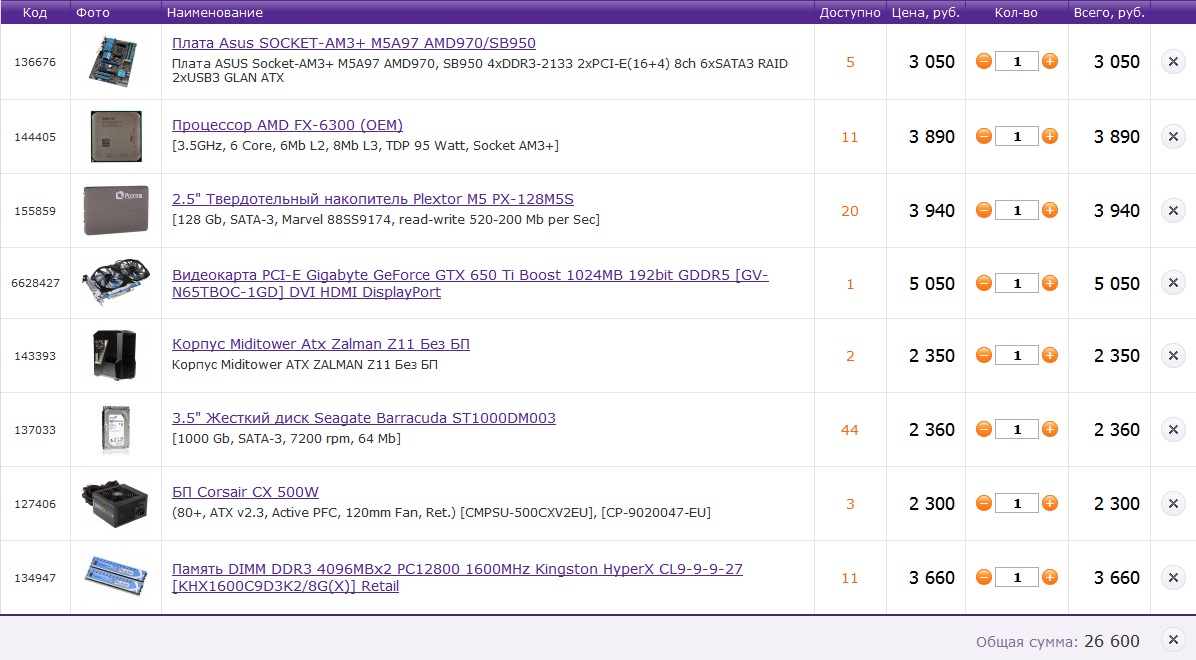
Task: Increase quantity of Plextor M5 SSD
Action: [1050, 211]
